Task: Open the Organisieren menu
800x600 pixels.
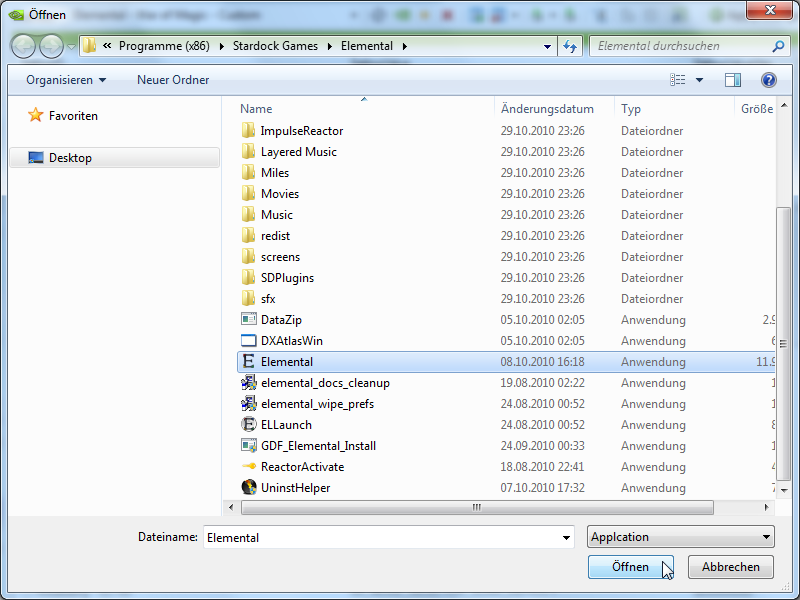Action: [66, 80]
